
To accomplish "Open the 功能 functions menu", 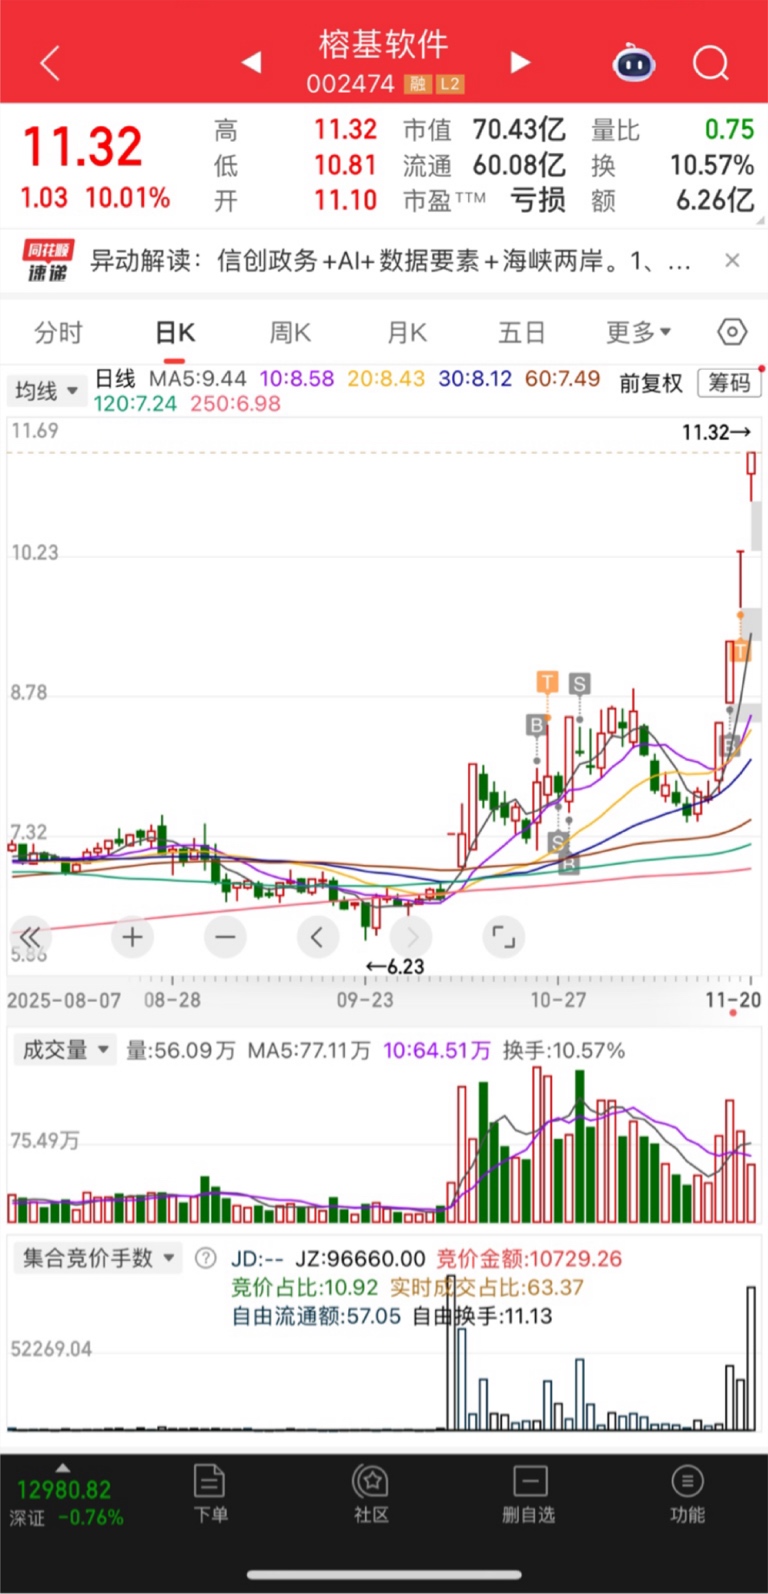I will coord(687,1494).
